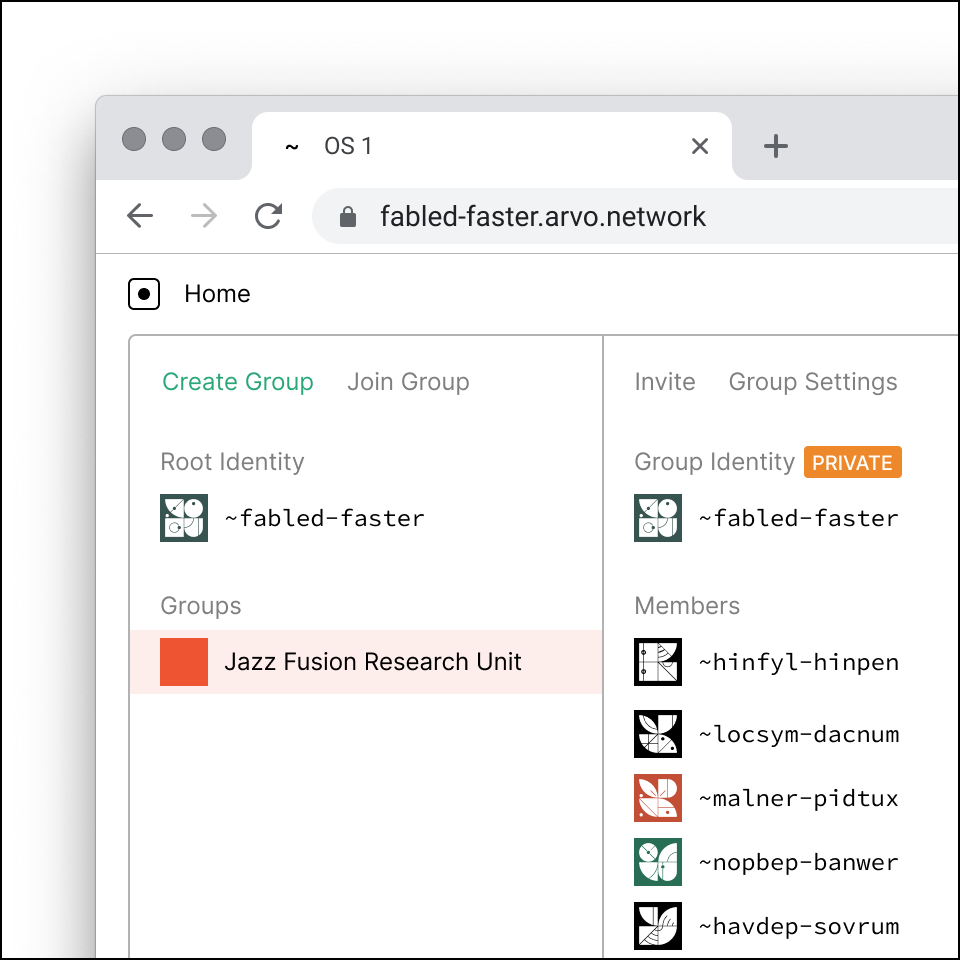960x960 pixels.
Task: Select member ~locsym-dacnum
Action: pyautogui.click(x=798, y=734)
